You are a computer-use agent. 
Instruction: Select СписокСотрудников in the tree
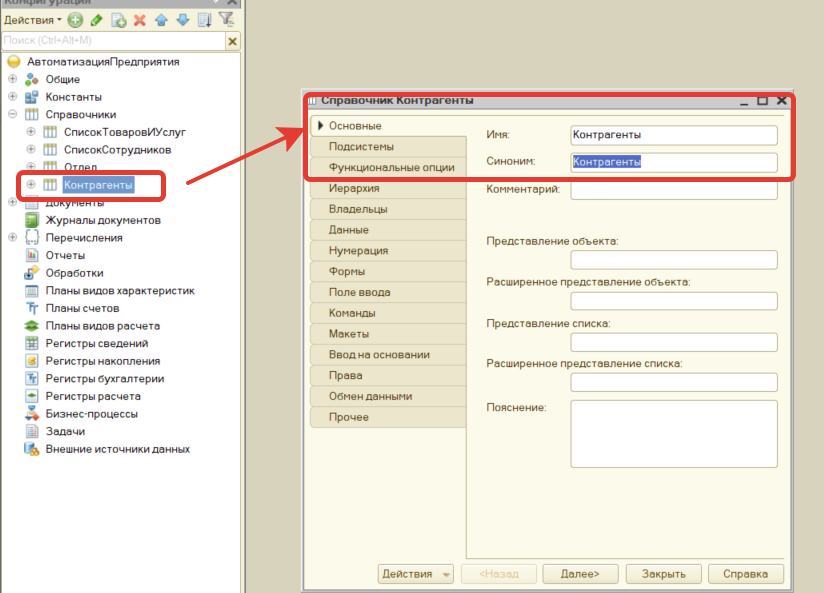point(117,150)
